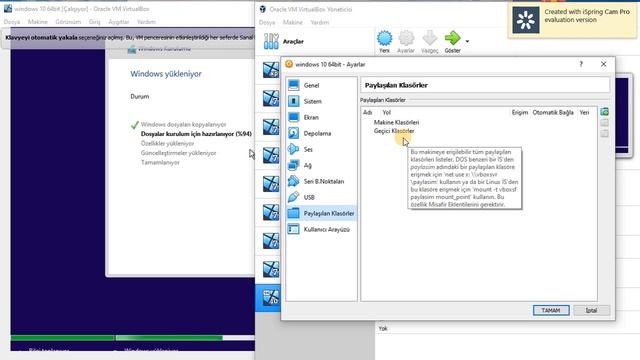This screenshot has height=360, width=640.
Task: Click the VirtualBox Manager title icon
Action: point(262,9)
